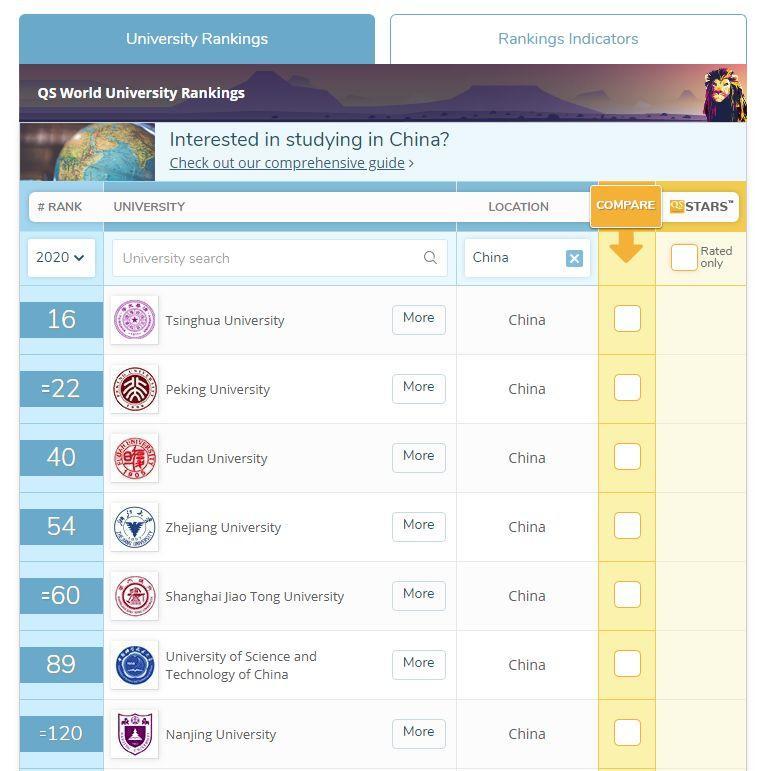Expand More for Zhejiang University
The height and width of the screenshot is (771, 770).
tap(418, 527)
